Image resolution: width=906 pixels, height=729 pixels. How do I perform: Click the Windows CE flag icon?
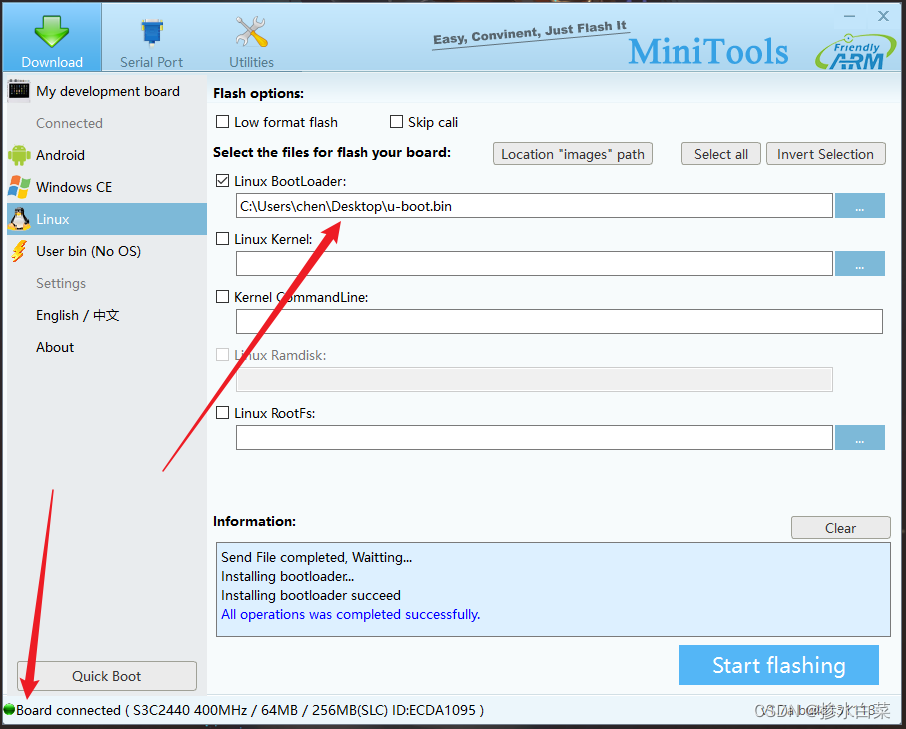(x=19, y=187)
